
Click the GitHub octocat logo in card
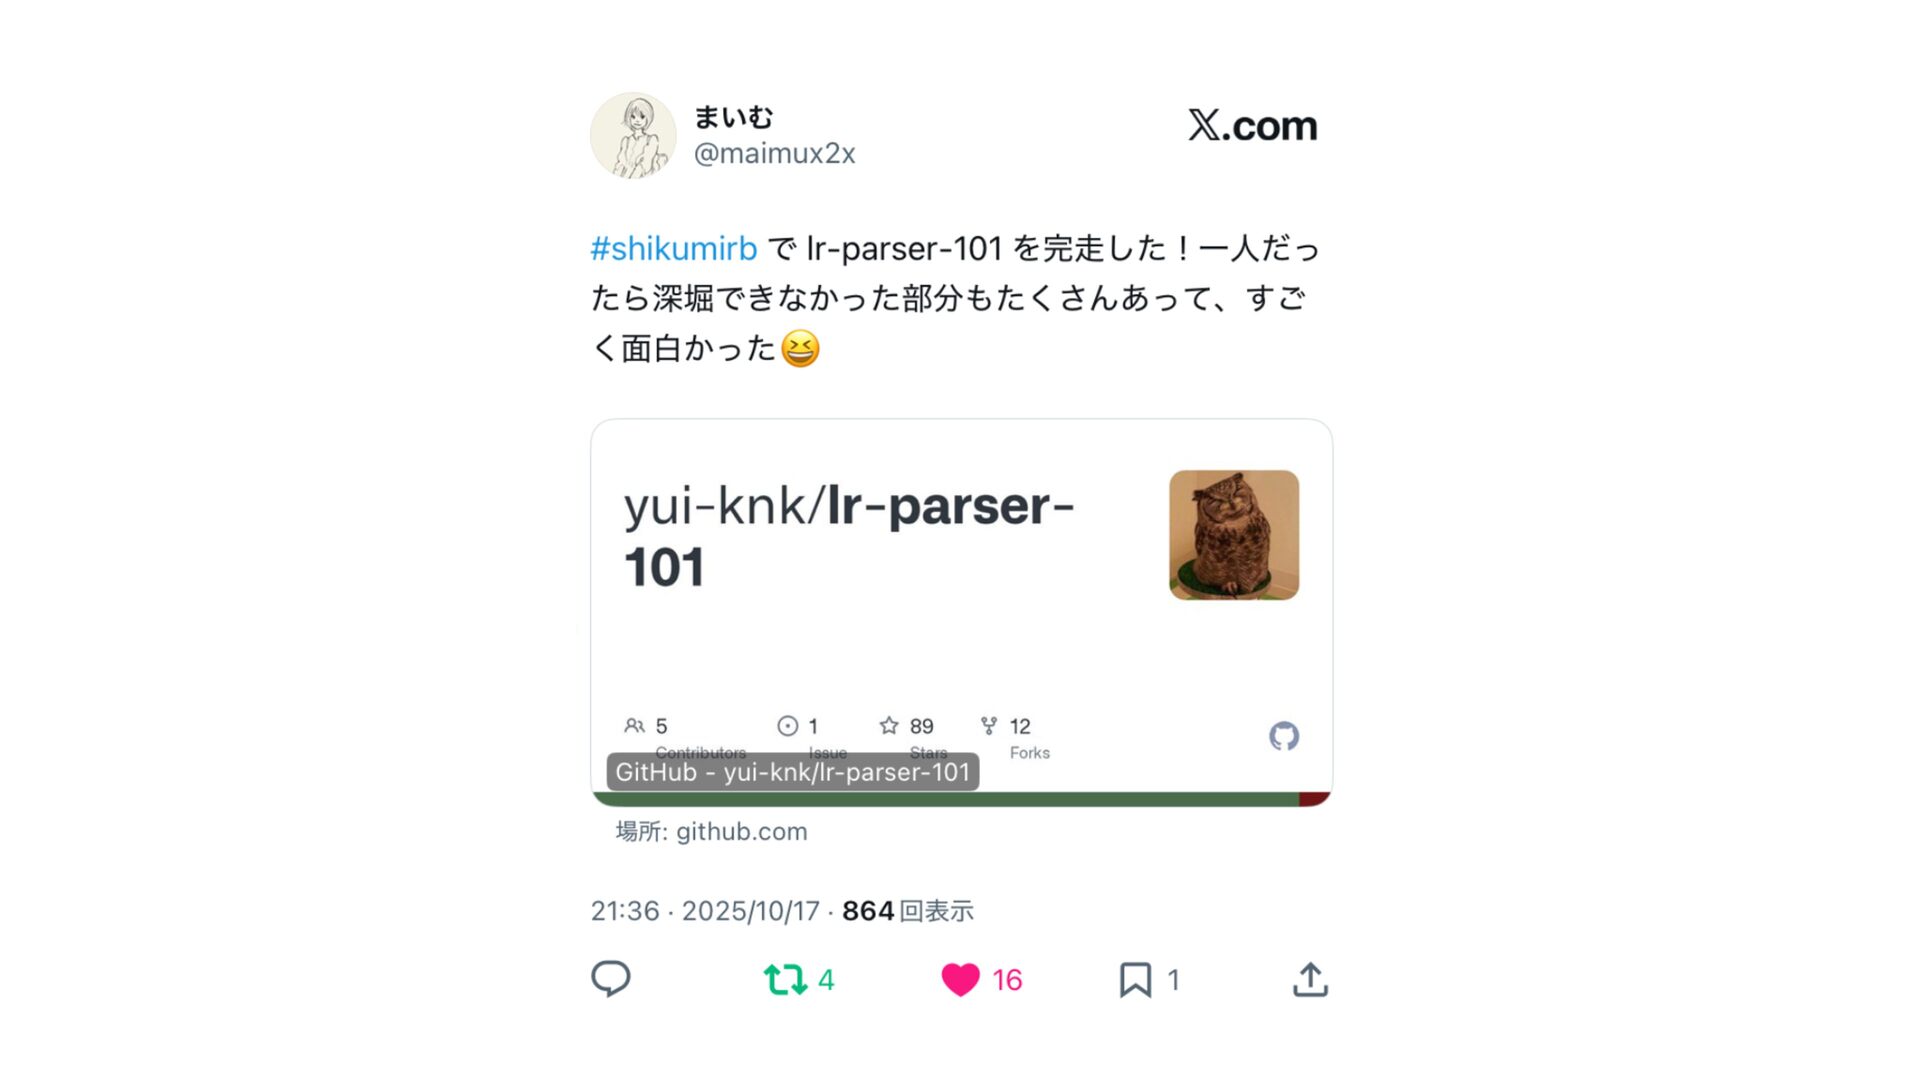pos(1284,736)
